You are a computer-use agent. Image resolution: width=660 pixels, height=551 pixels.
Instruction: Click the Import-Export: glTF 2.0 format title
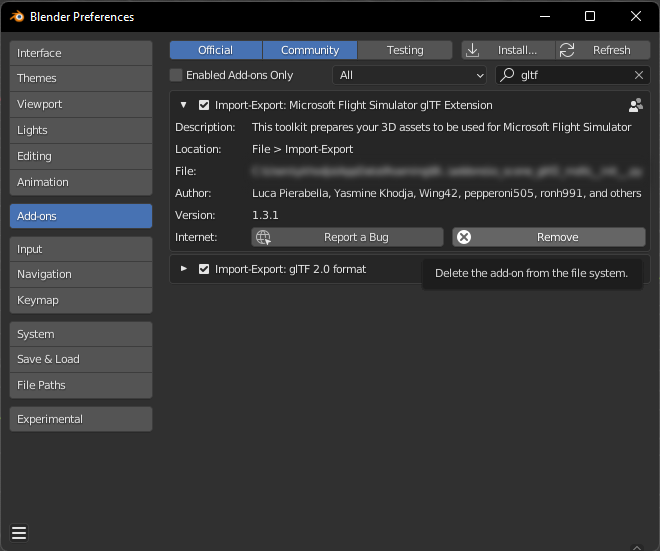(x=290, y=269)
